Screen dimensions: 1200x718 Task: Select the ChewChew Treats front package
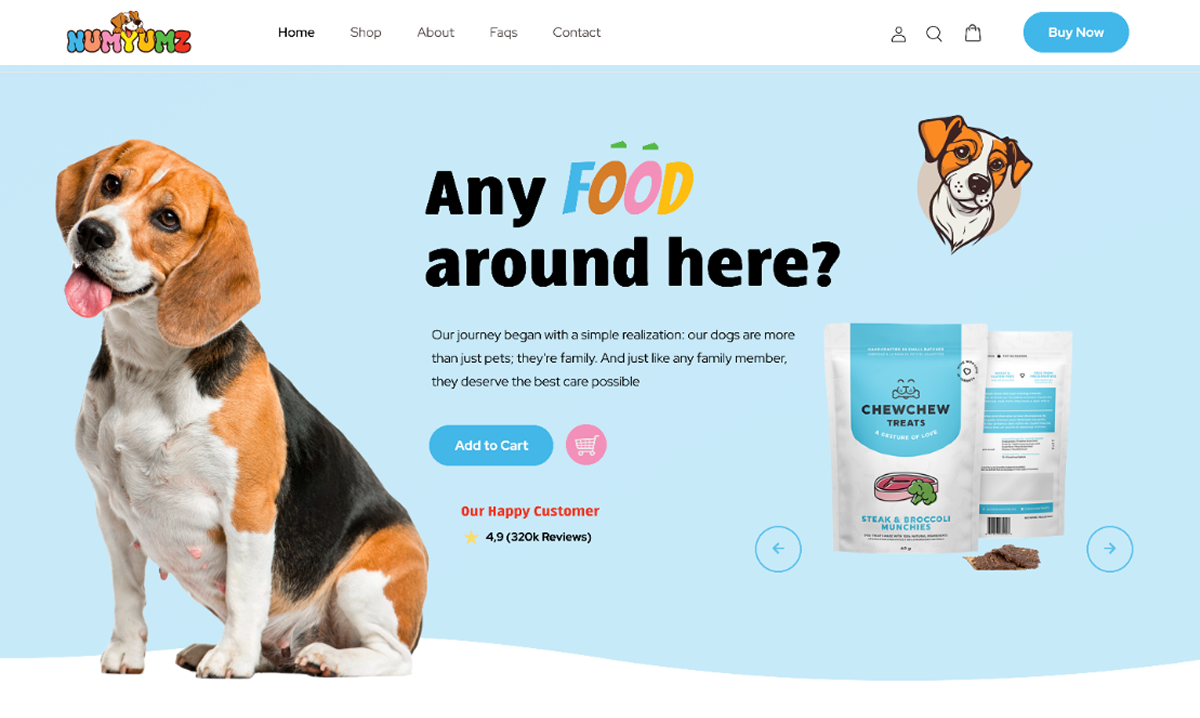tap(906, 438)
